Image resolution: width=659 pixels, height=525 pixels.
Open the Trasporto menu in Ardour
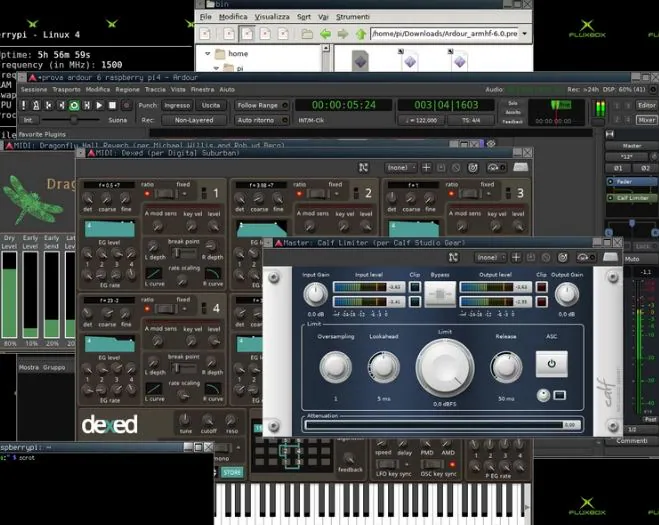(x=66, y=90)
